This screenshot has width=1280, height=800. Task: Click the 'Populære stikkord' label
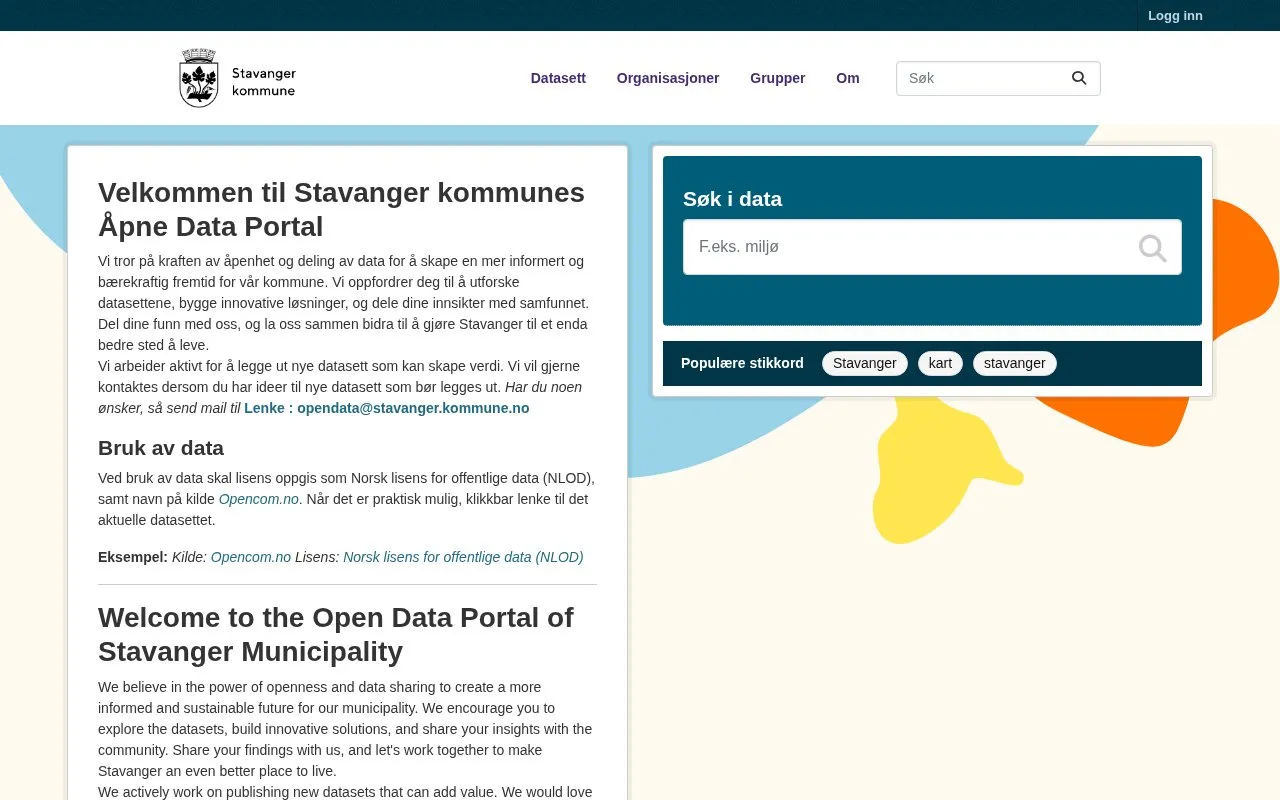pos(742,363)
